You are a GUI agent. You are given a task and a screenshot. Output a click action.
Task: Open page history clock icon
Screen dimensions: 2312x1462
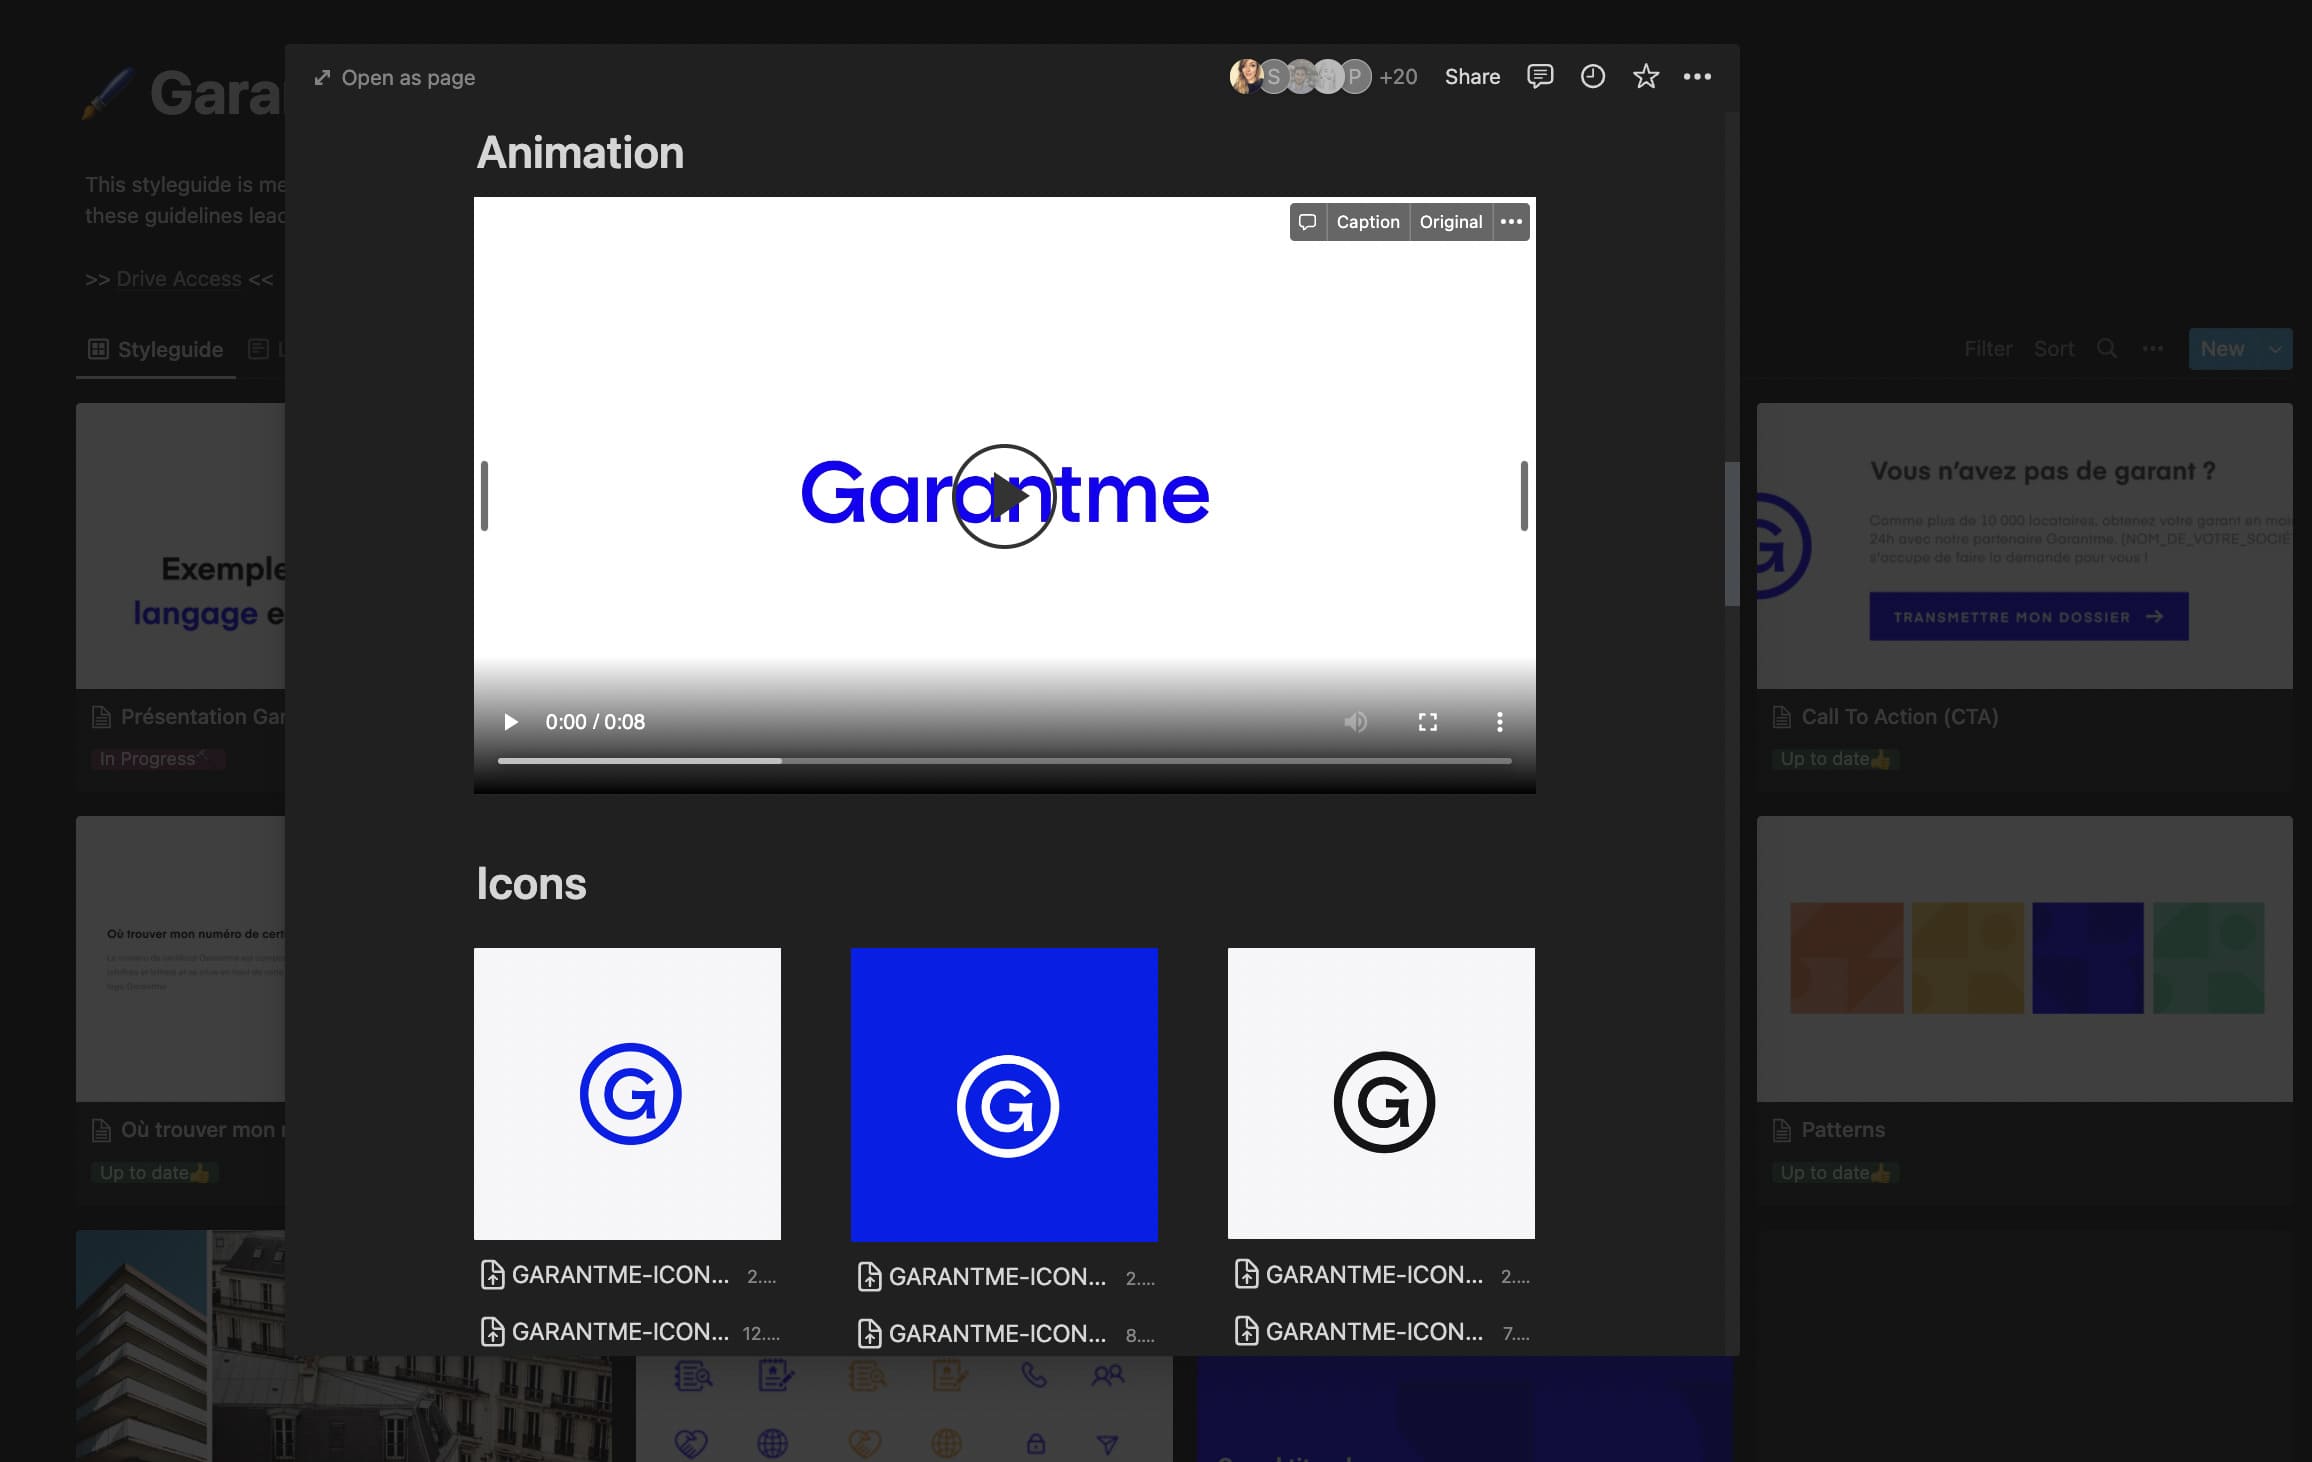[x=1593, y=76]
